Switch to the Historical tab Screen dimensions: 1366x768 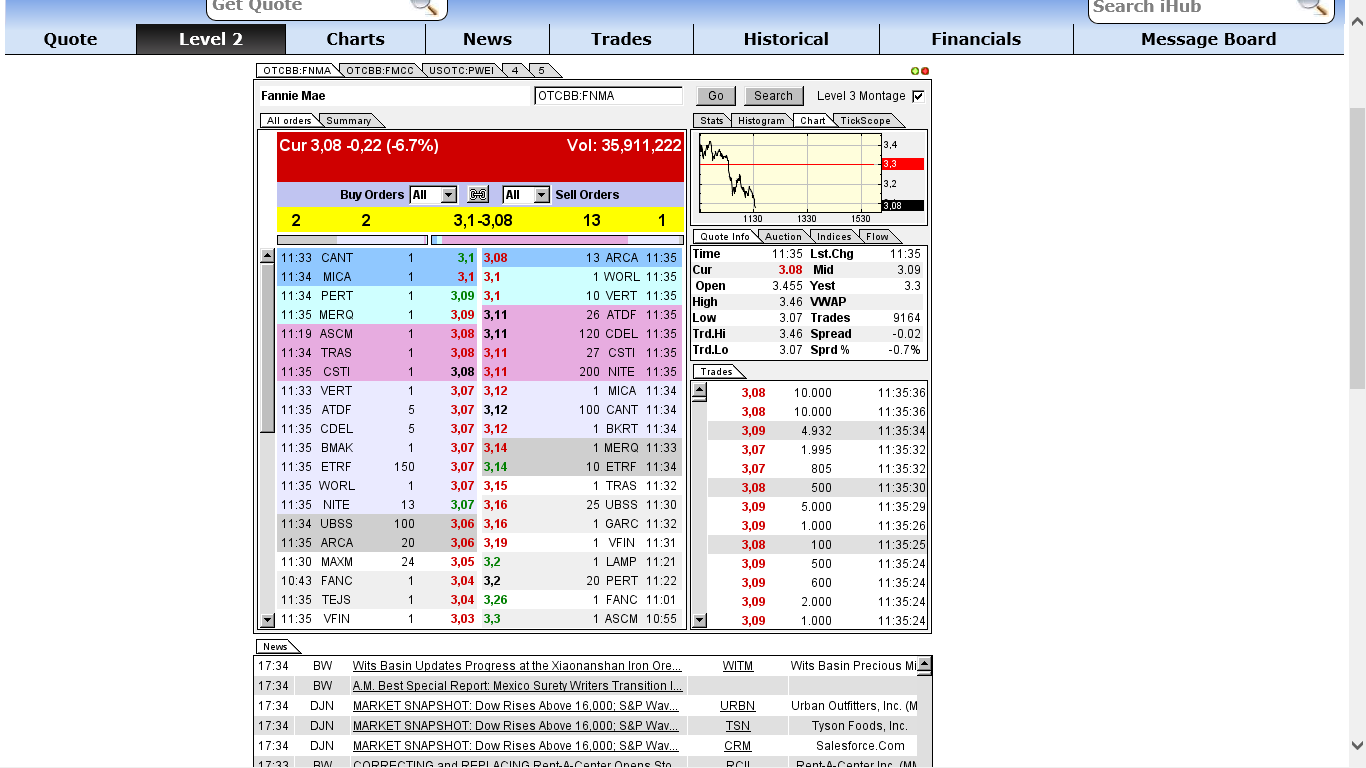(x=786, y=38)
